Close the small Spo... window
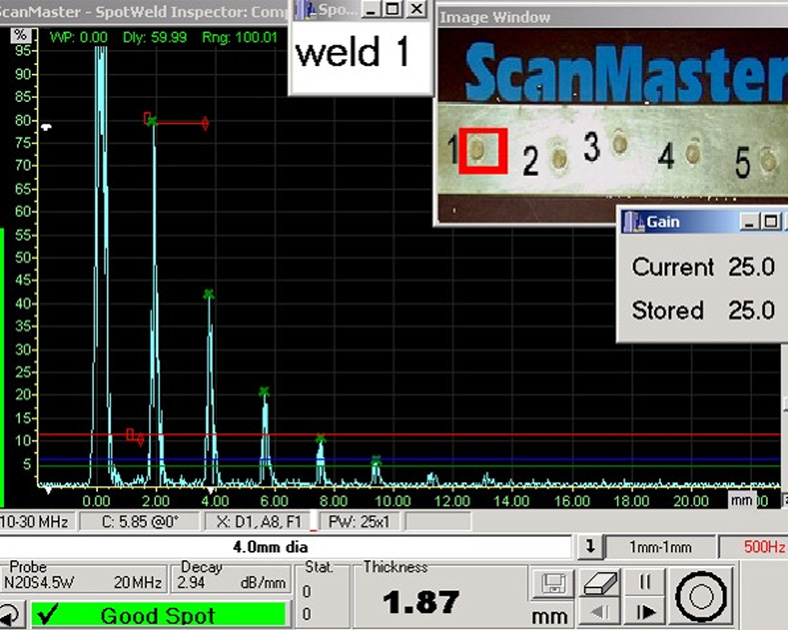 pos(416,9)
